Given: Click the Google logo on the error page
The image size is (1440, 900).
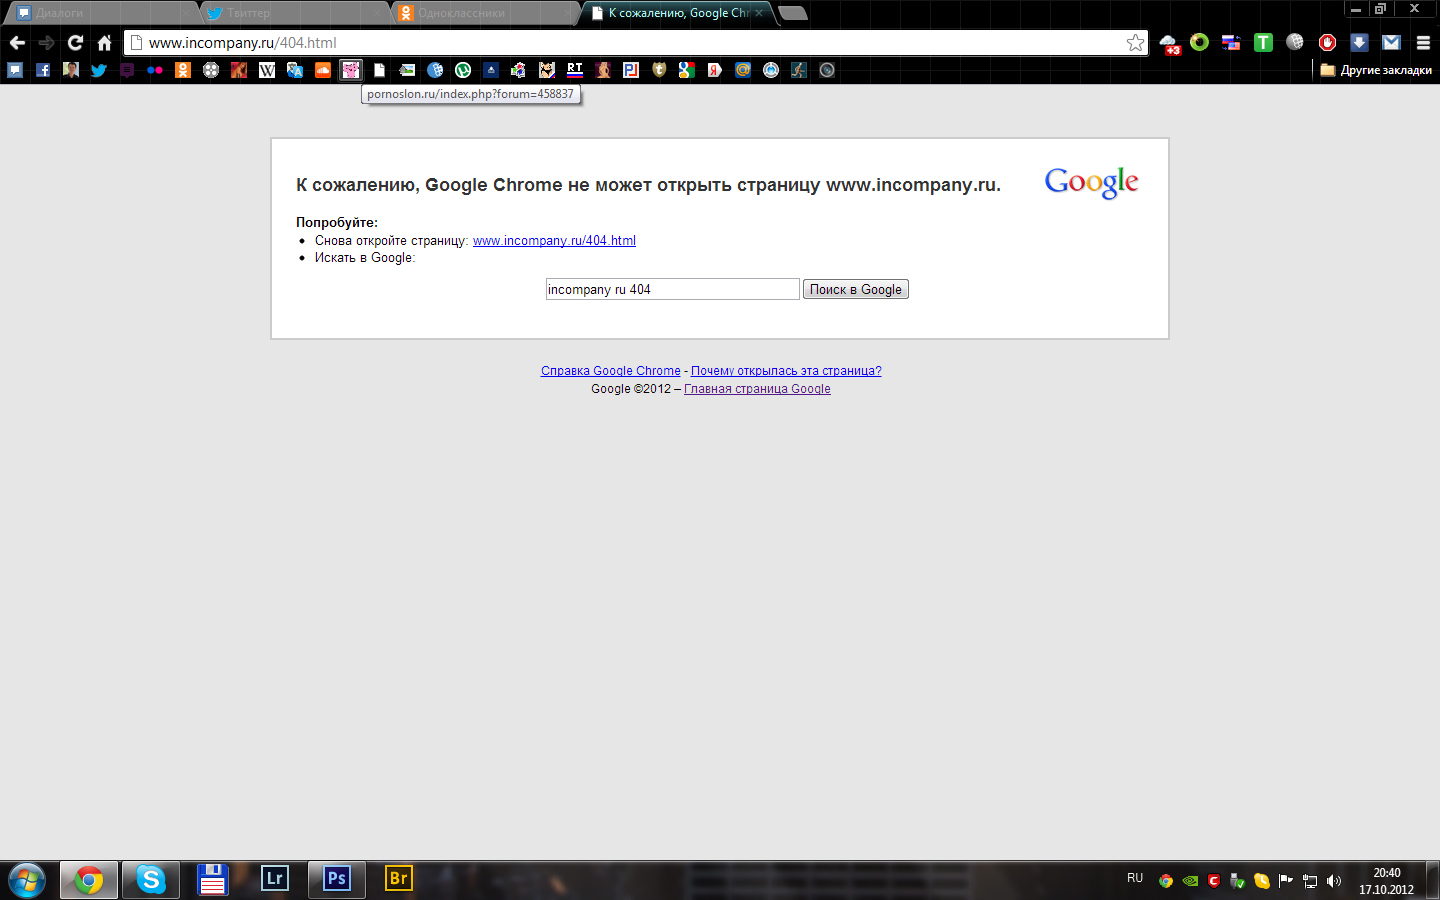Looking at the screenshot, I should (1091, 183).
